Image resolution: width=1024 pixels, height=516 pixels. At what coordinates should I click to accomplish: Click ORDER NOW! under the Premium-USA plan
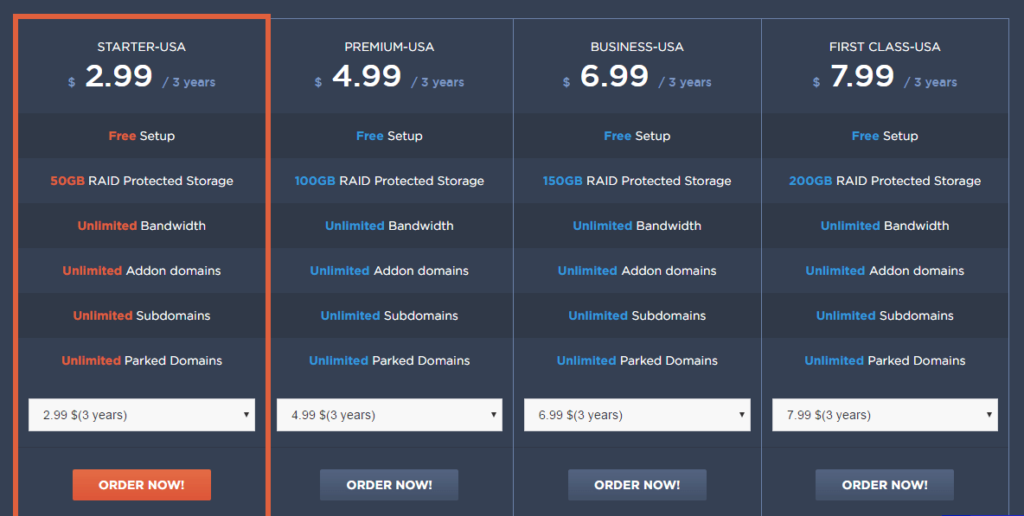(389, 485)
